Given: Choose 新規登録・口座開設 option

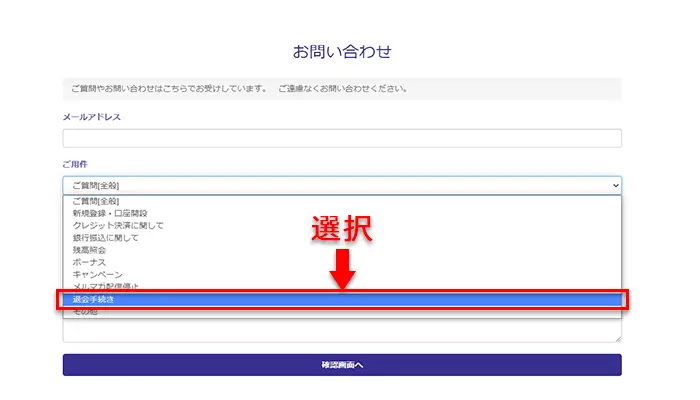Looking at the screenshot, I should 110,214.
